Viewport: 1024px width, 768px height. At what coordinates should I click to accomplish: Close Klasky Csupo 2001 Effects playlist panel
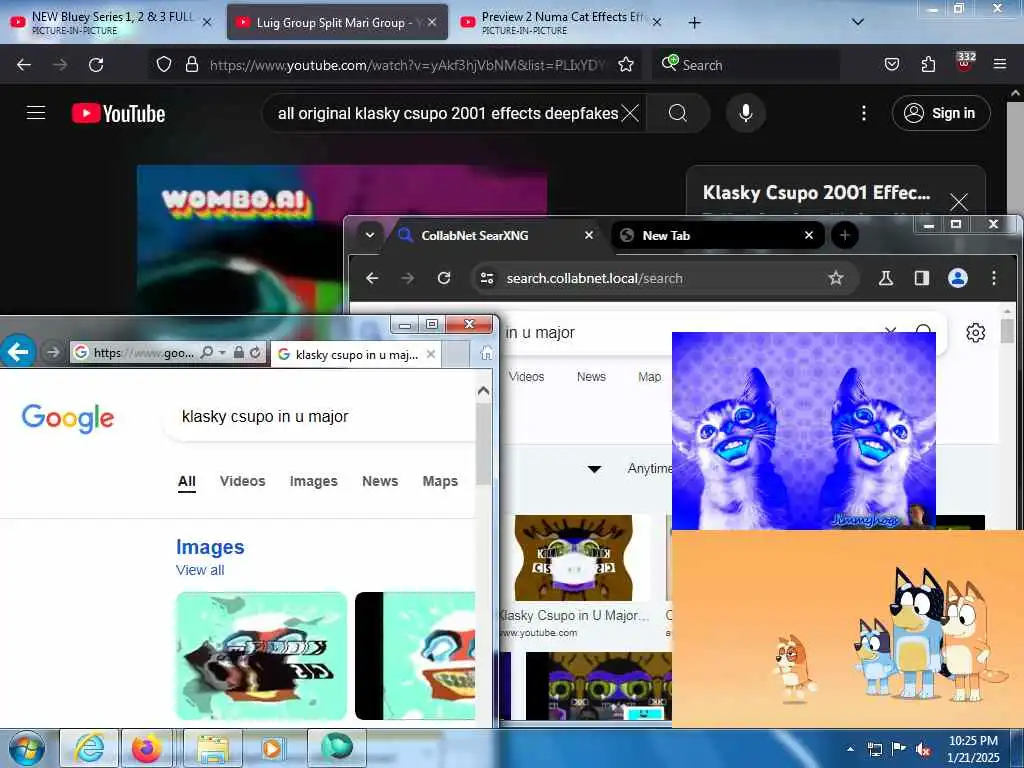coord(959,202)
